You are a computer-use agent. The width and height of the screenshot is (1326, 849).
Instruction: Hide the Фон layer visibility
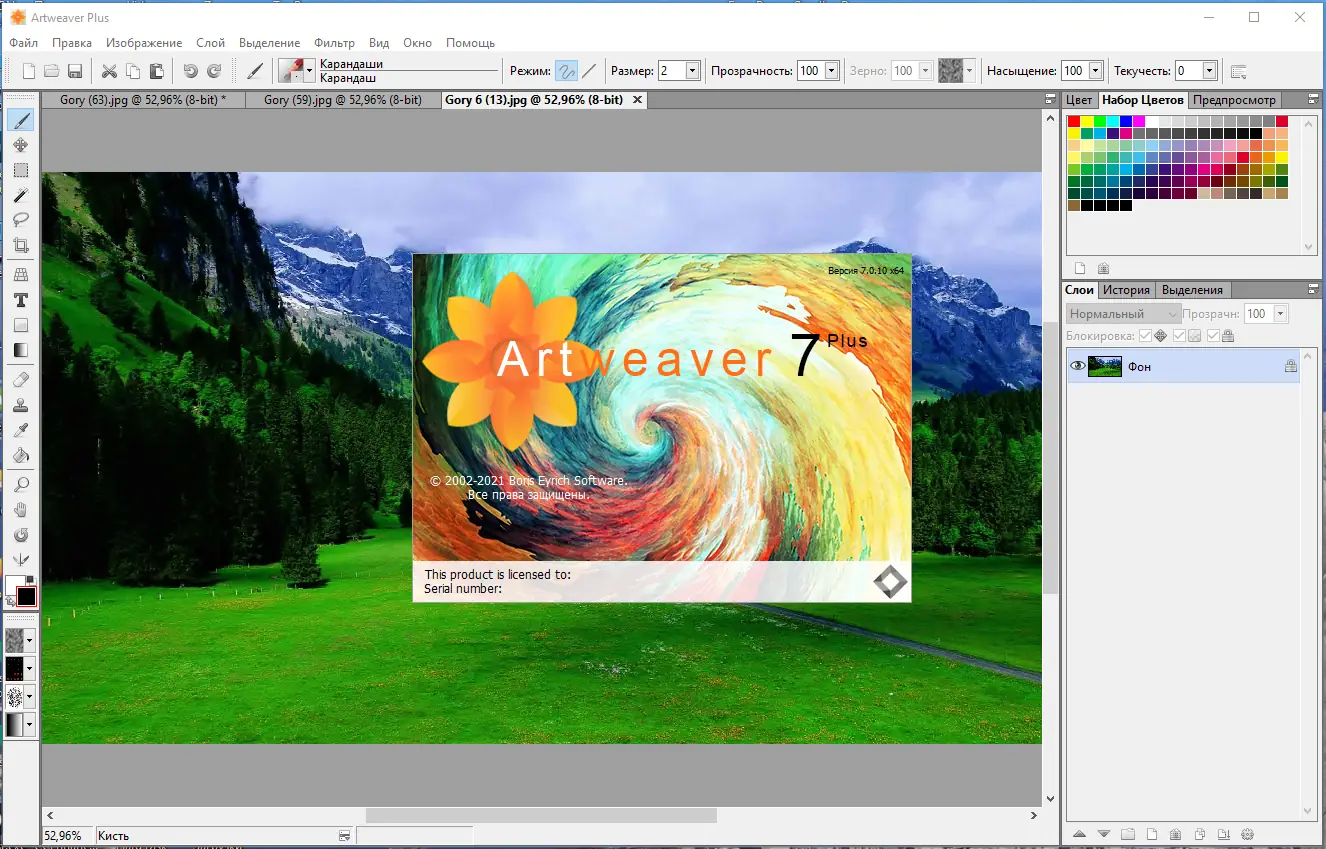pos(1077,366)
